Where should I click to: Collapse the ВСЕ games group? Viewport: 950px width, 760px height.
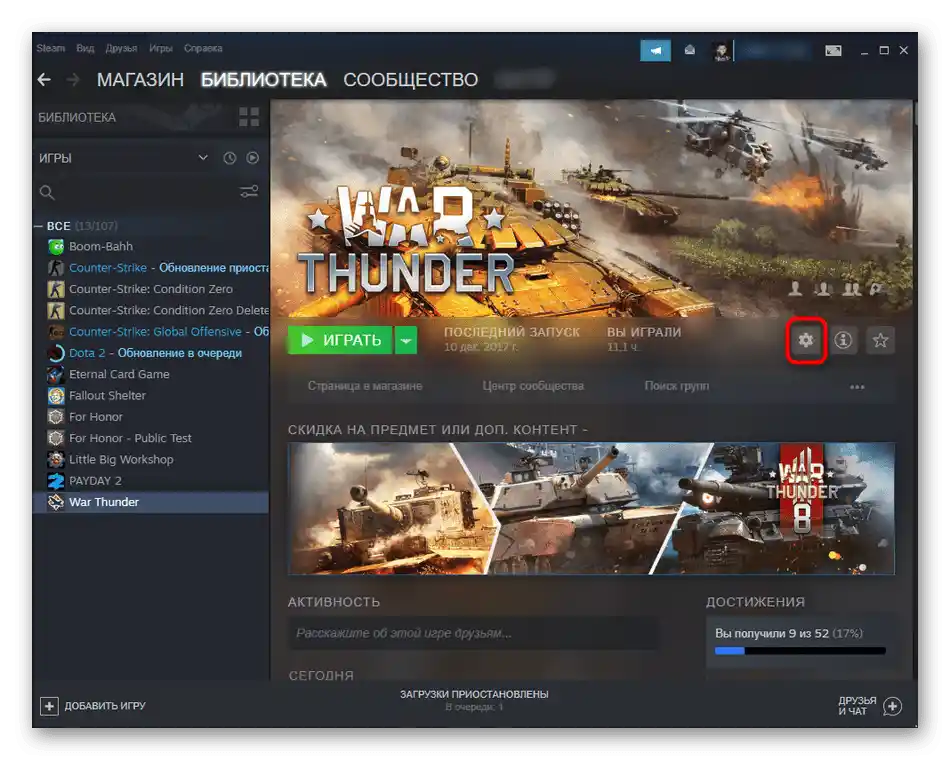(x=38, y=226)
